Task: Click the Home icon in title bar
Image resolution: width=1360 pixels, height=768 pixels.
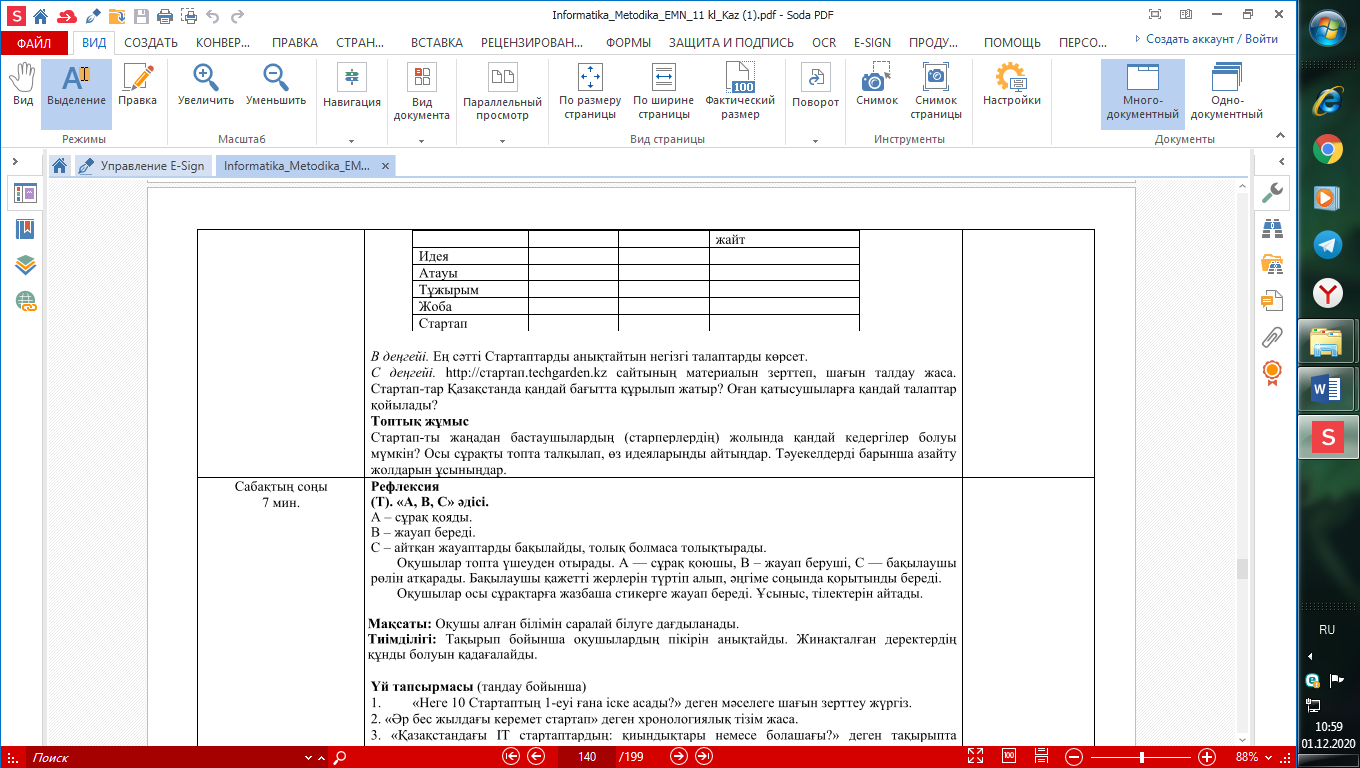Action: point(40,16)
